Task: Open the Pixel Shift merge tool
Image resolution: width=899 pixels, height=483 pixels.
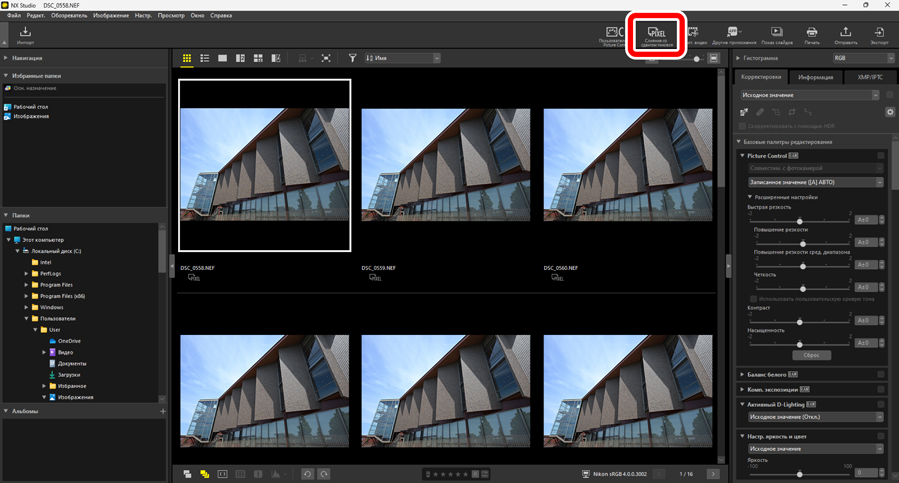Action: 656,36
